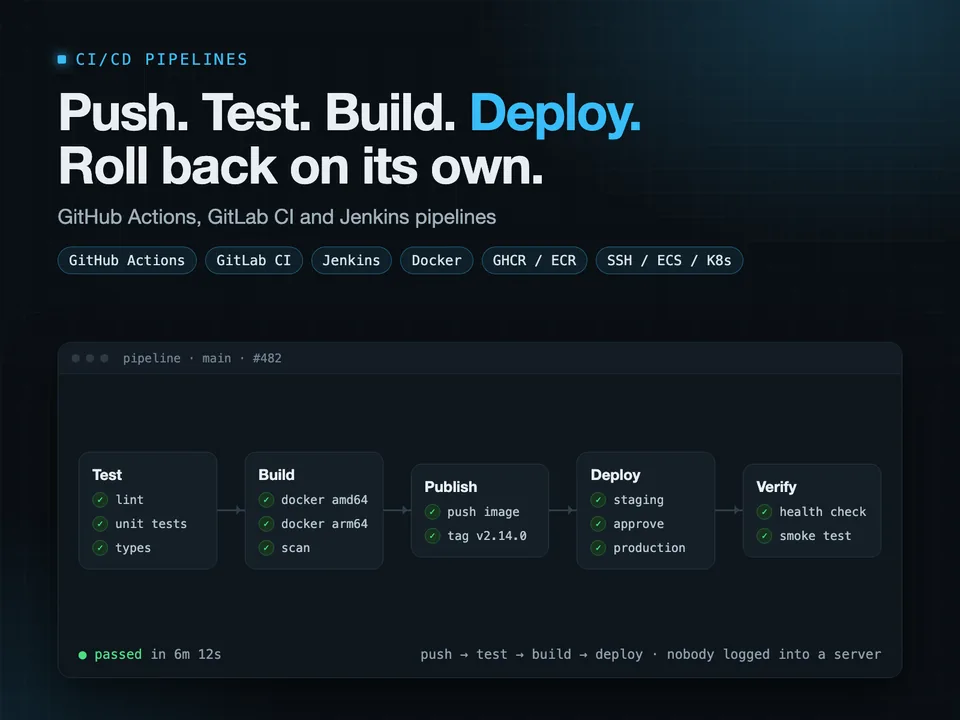Click the 'staging' job label
The height and width of the screenshot is (720, 960).
click(639, 500)
